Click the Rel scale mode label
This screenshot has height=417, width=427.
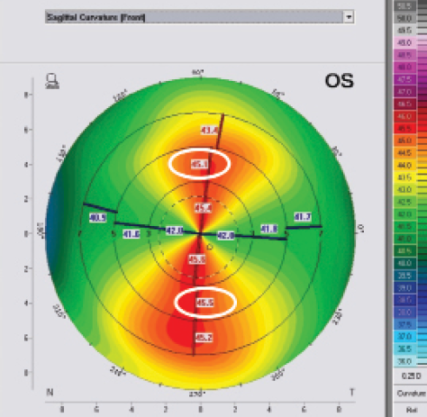click(411, 410)
